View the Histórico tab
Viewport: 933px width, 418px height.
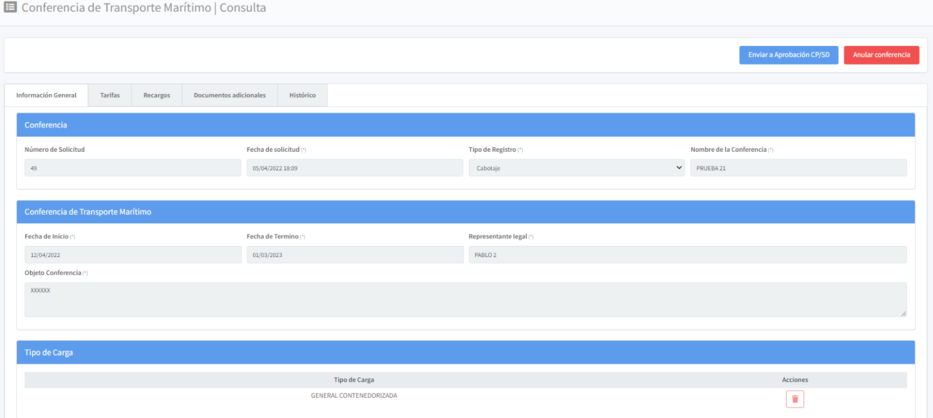(x=302, y=95)
